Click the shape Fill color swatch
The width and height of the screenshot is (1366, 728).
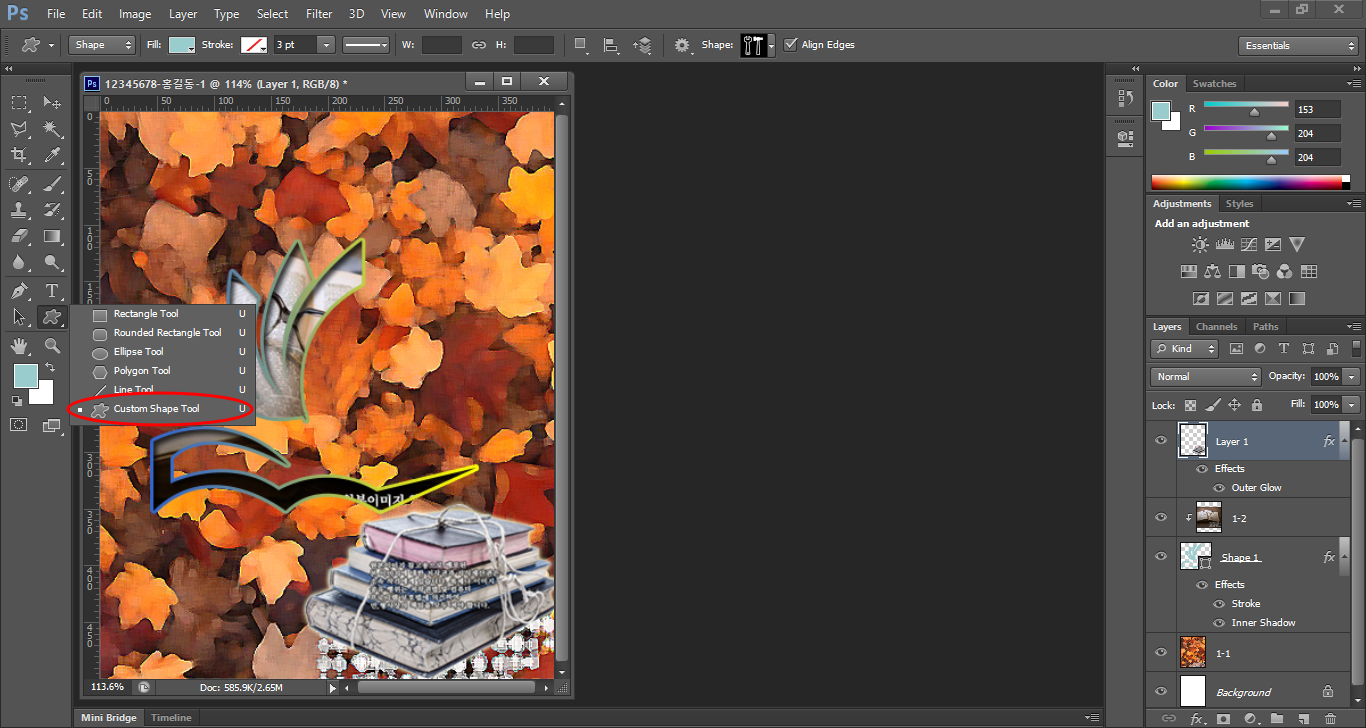click(x=182, y=45)
